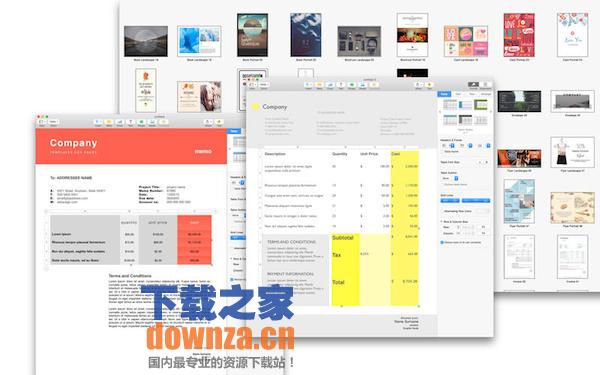This screenshot has width=600, height=375.
Task: Click Shape icon in invoice window toolbar
Action: click(352, 85)
